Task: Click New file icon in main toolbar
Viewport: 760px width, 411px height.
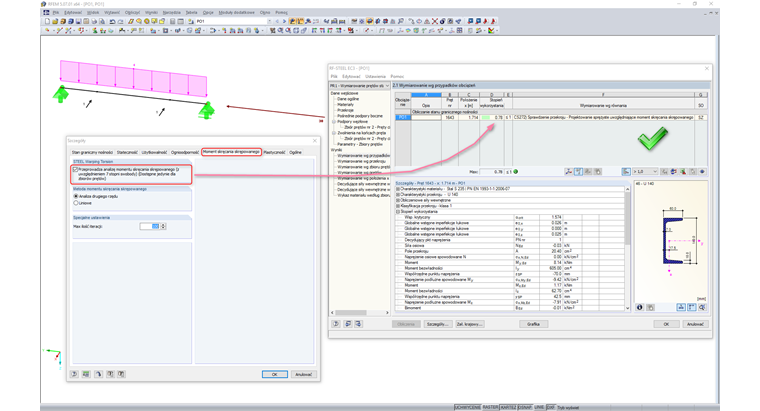Action: tap(47, 21)
